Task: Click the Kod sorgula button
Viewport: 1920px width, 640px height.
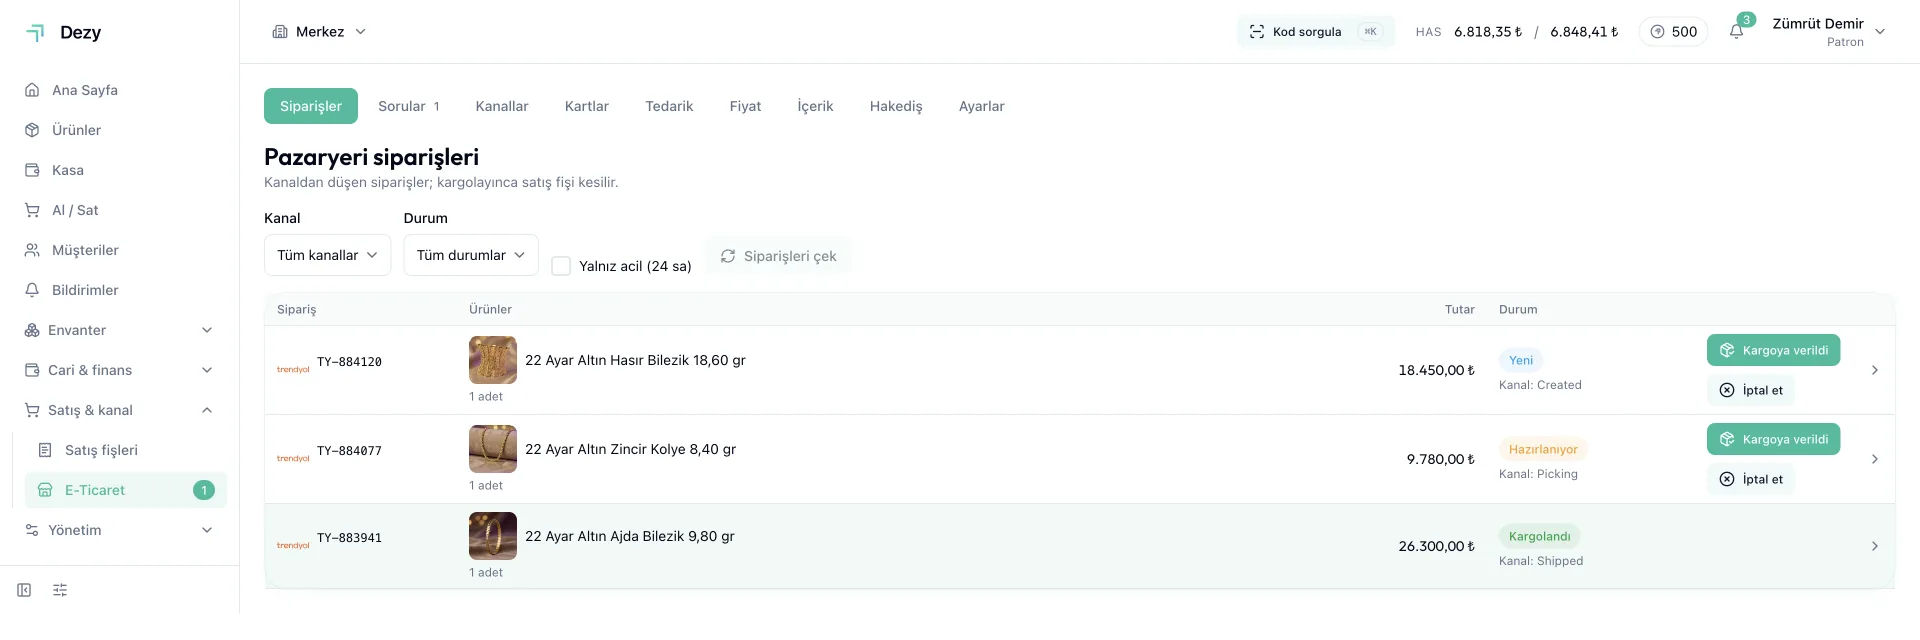Action: click(1315, 32)
